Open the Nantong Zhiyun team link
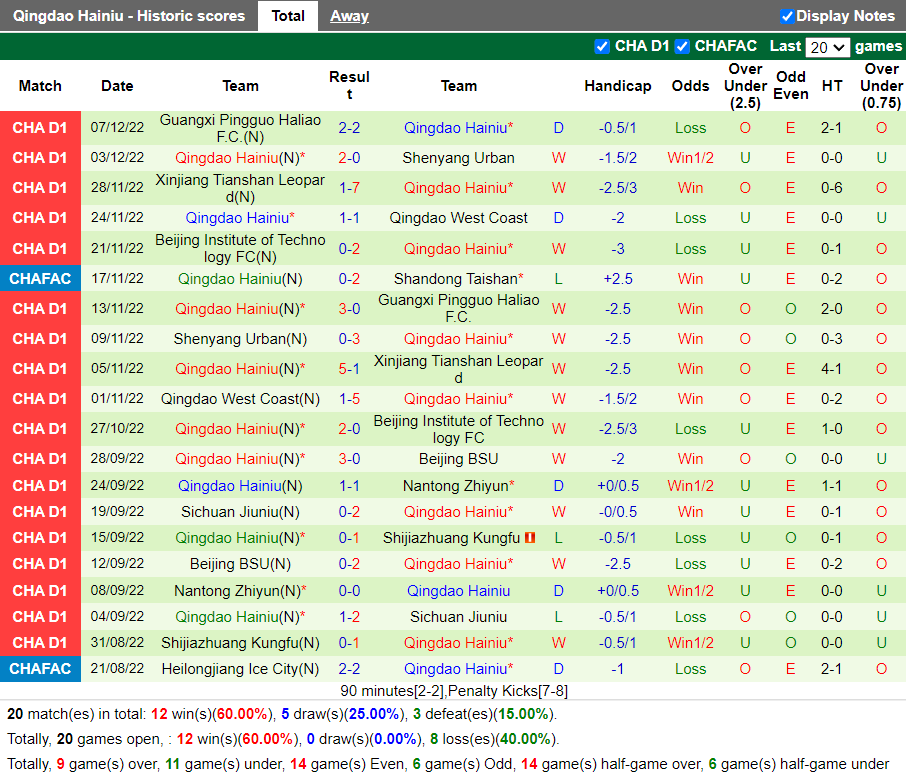The height and width of the screenshot is (775, 906). point(459,488)
